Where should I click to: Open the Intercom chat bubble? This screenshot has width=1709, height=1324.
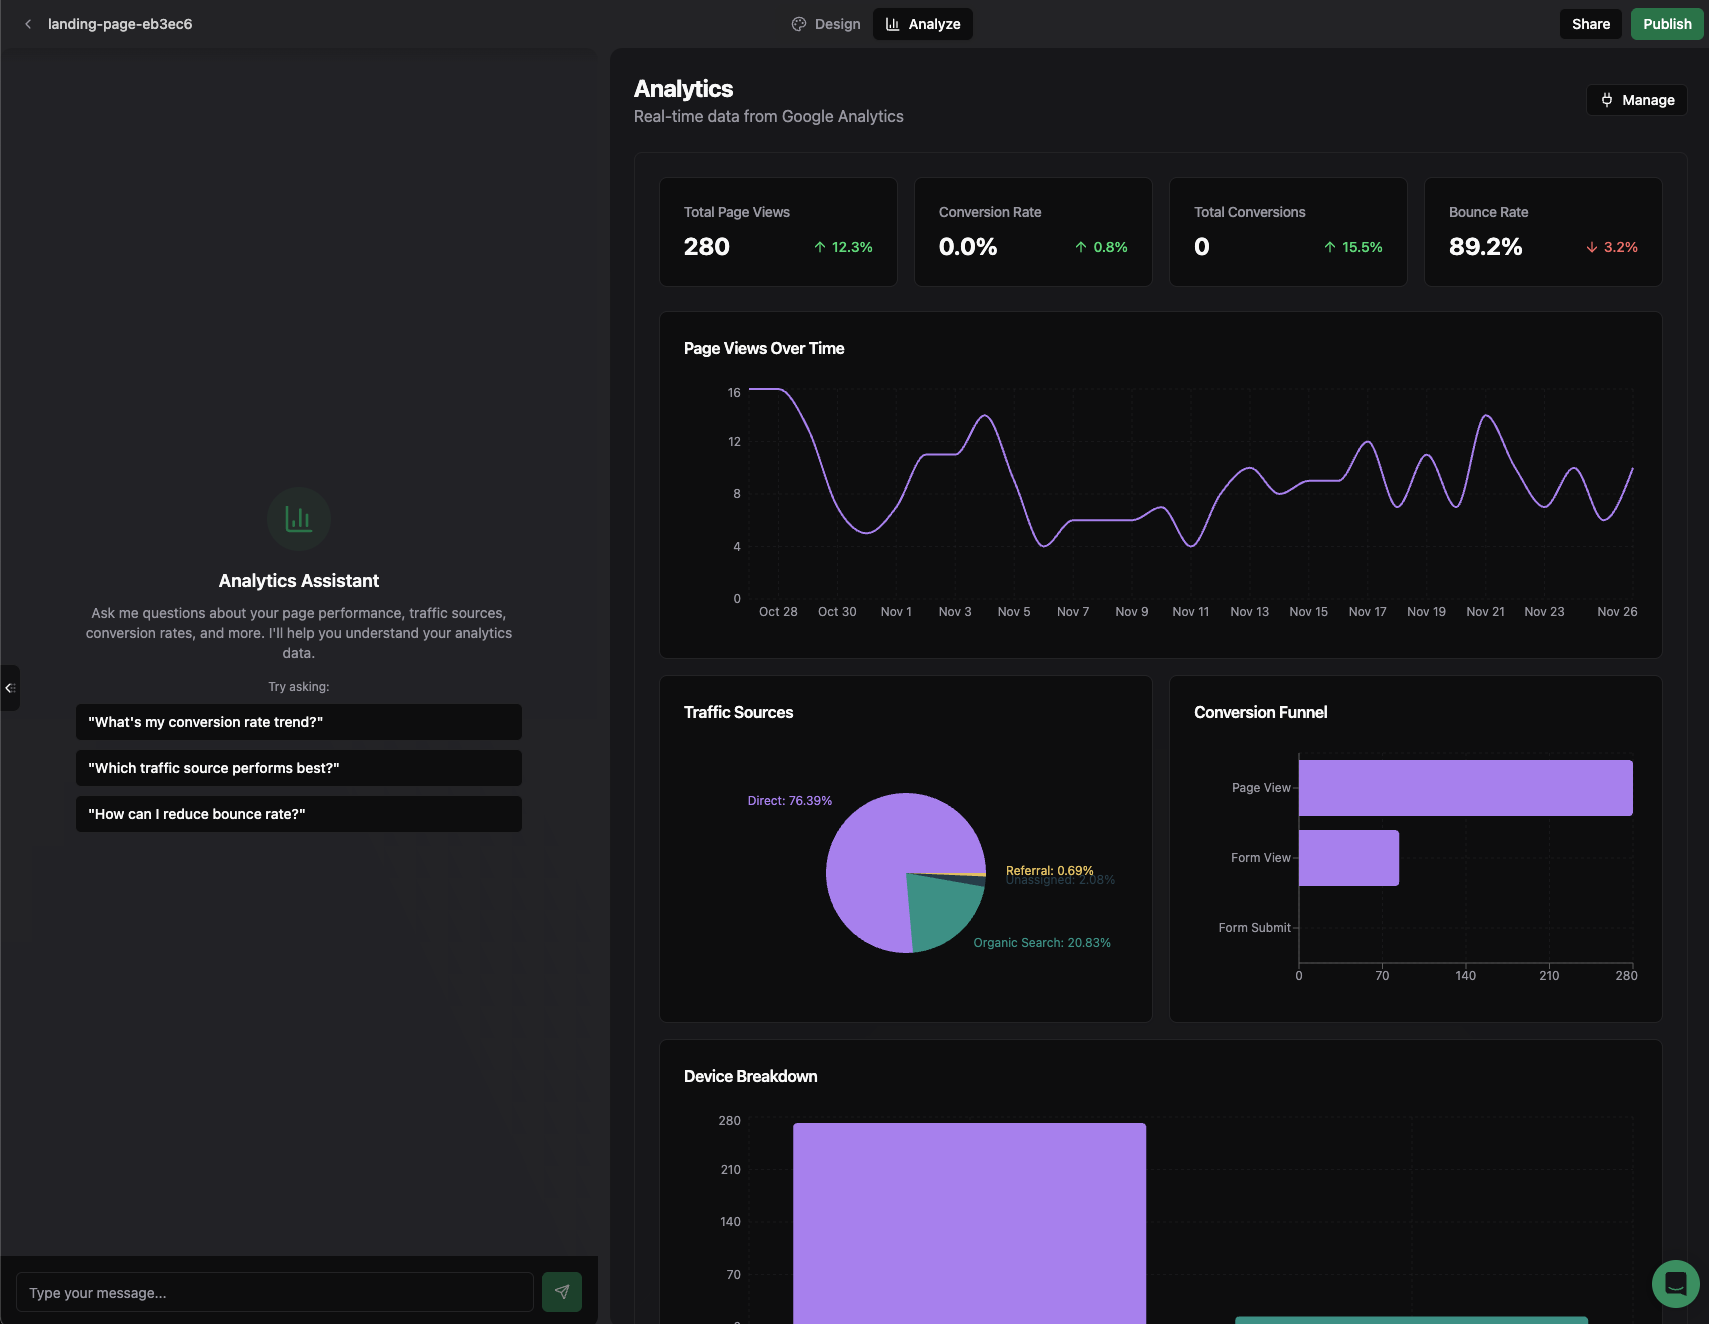pyautogui.click(x=1674, y=1284)
